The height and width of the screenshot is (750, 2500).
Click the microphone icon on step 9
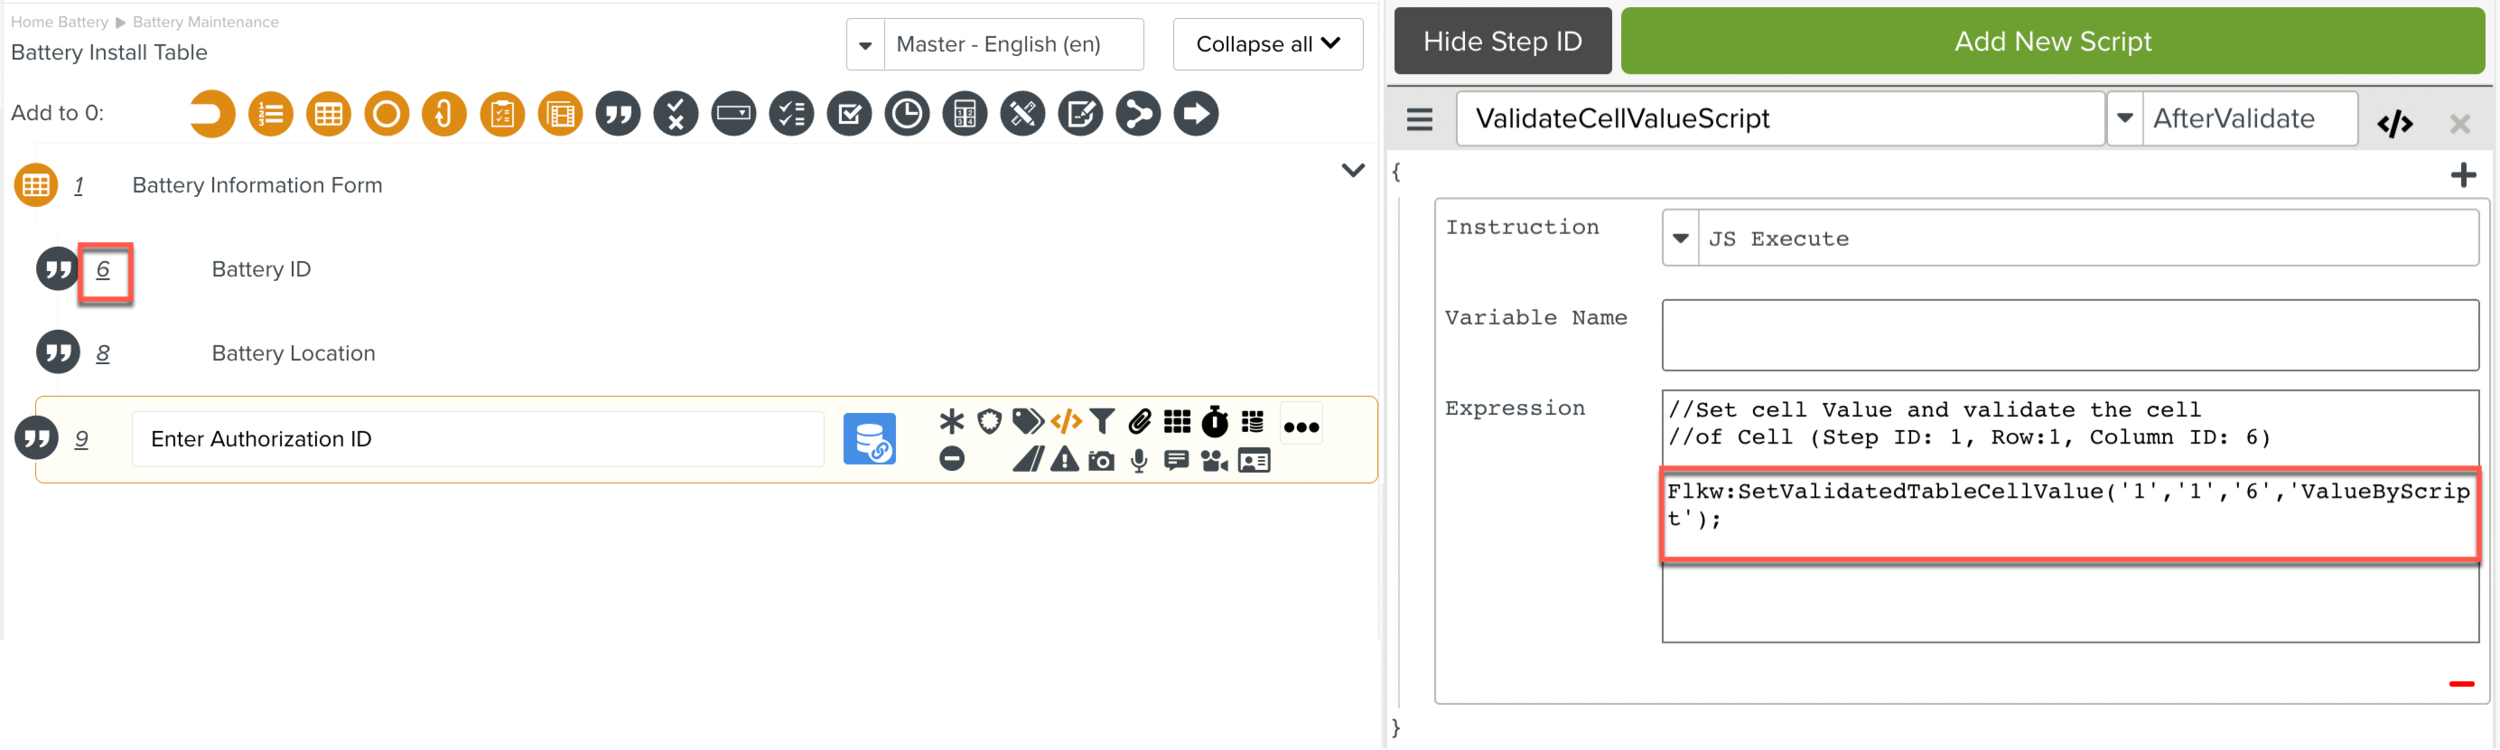[x=1139, y=461]
